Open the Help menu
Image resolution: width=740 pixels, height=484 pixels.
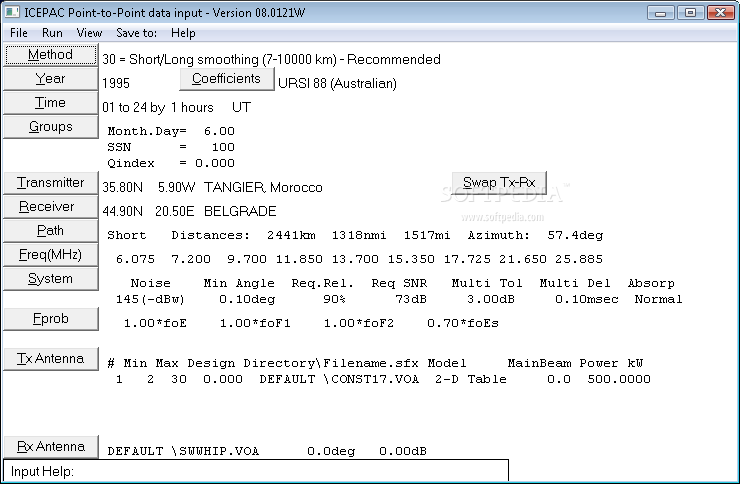tap(183, 33)
